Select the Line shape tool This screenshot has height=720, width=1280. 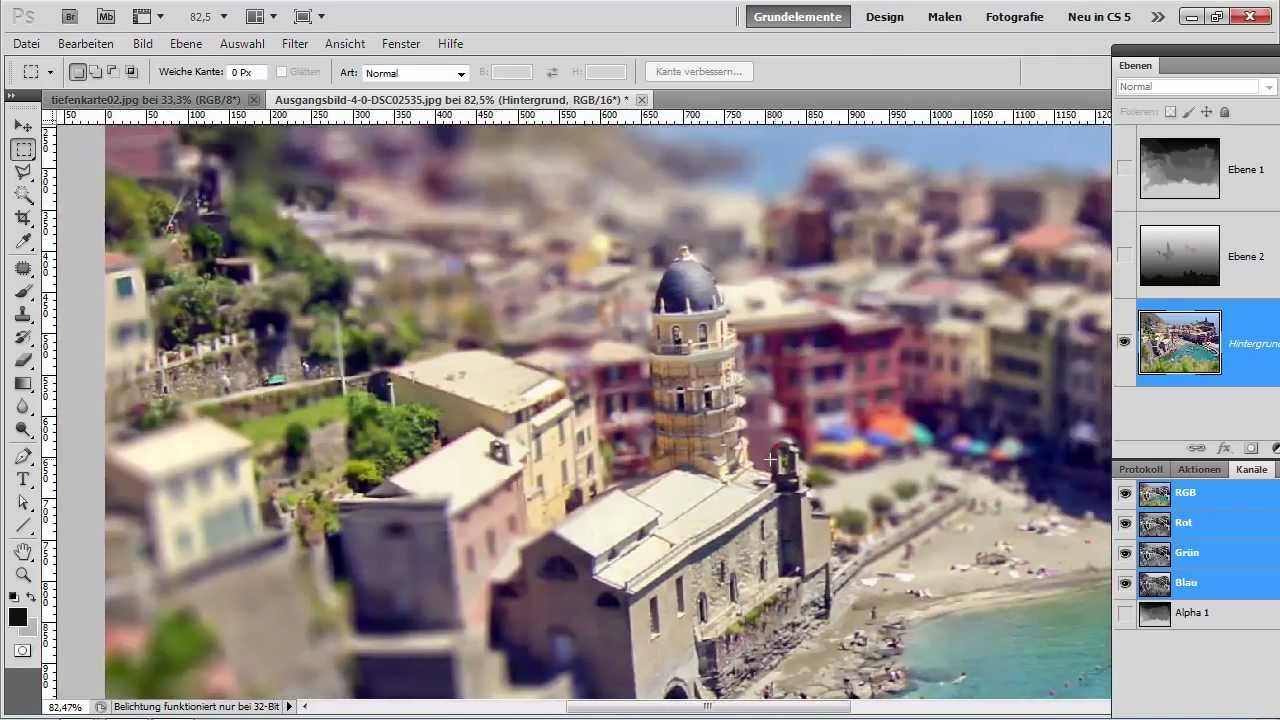[x=23, y=526]
